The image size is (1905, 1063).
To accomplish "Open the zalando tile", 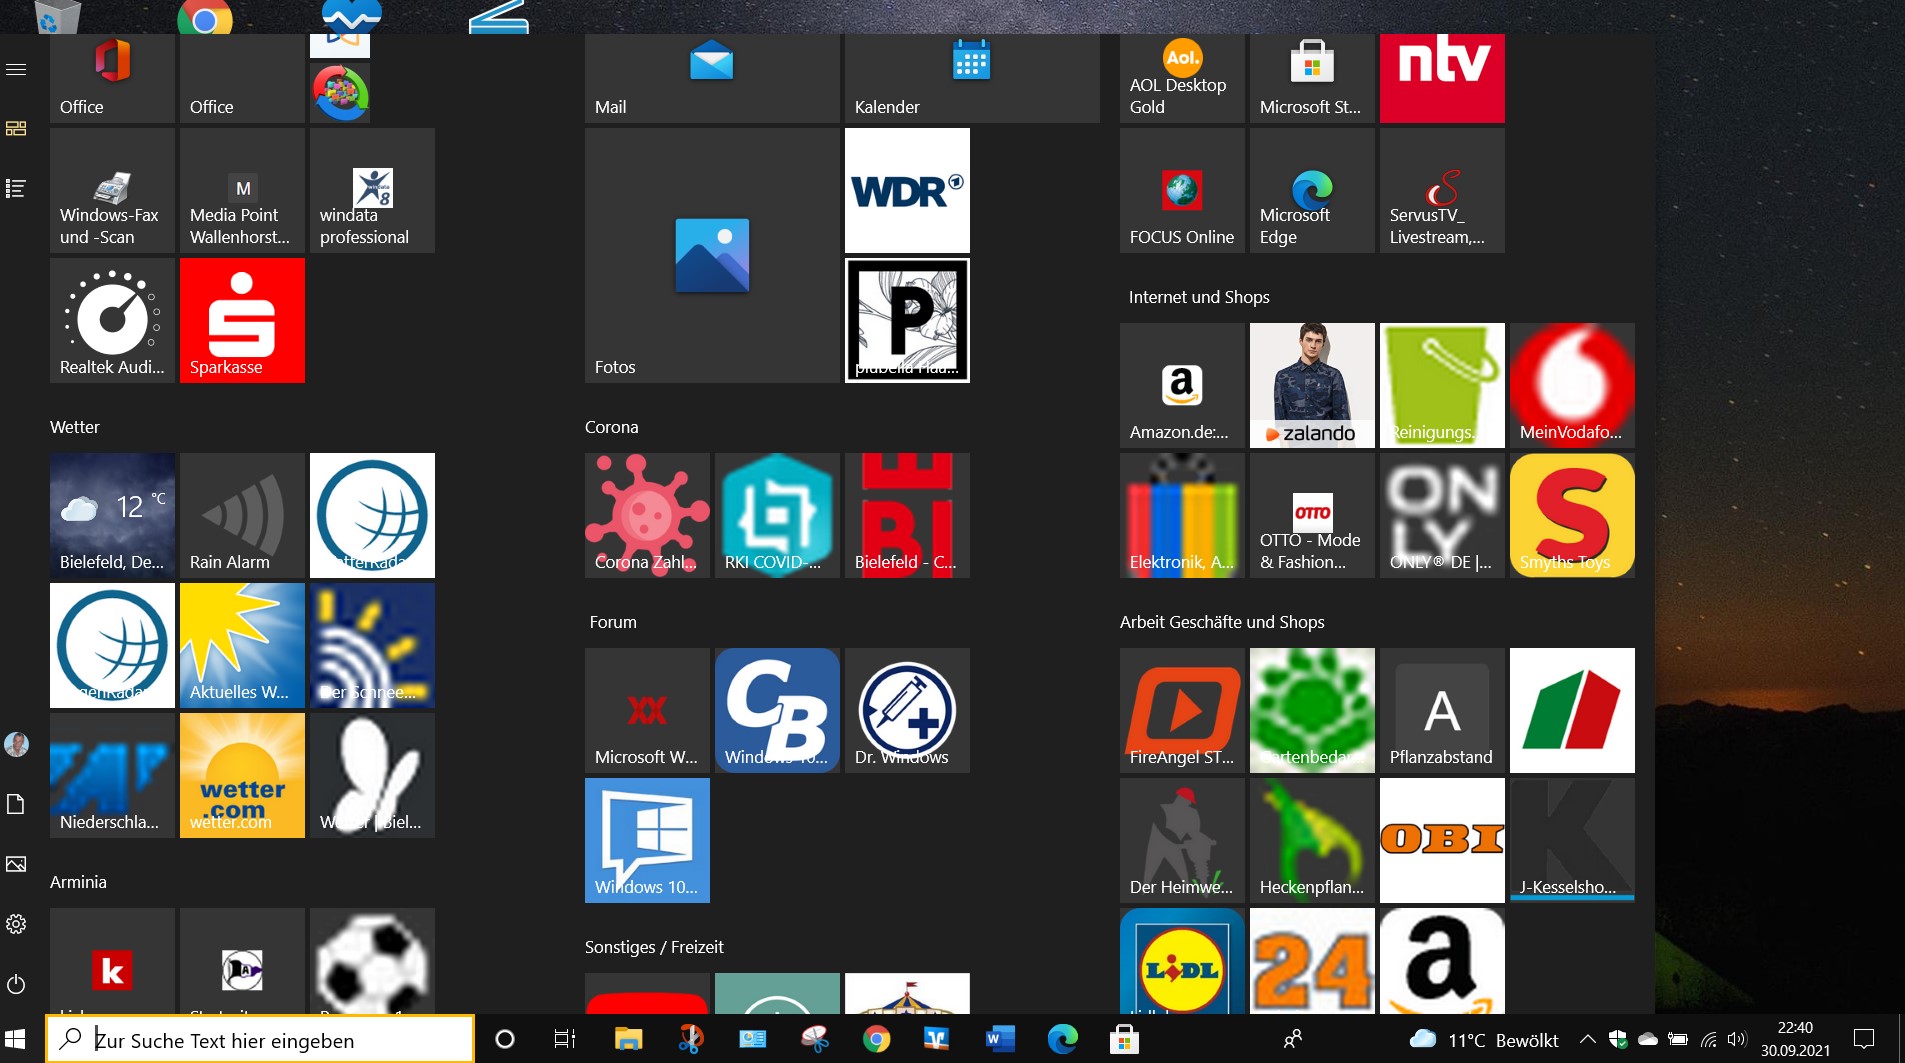I will 1312,385.
